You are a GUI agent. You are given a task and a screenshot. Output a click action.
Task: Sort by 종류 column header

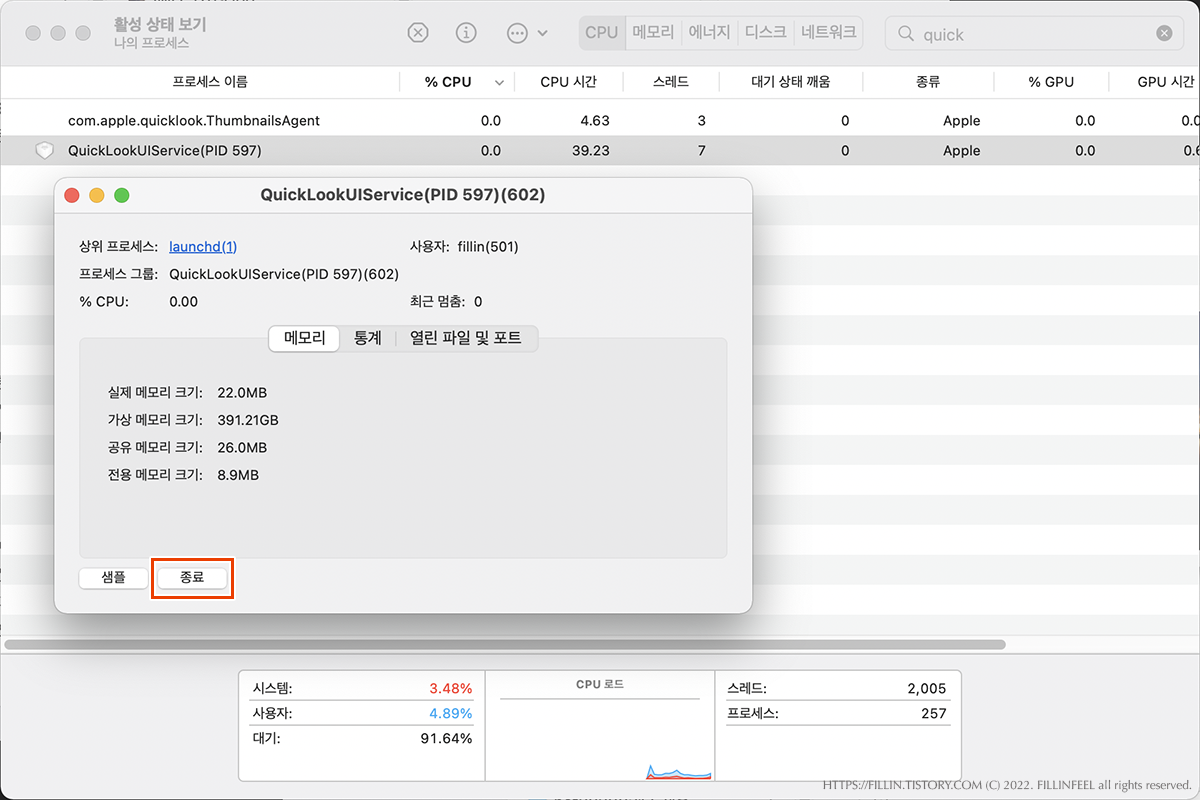coord(928,82)
